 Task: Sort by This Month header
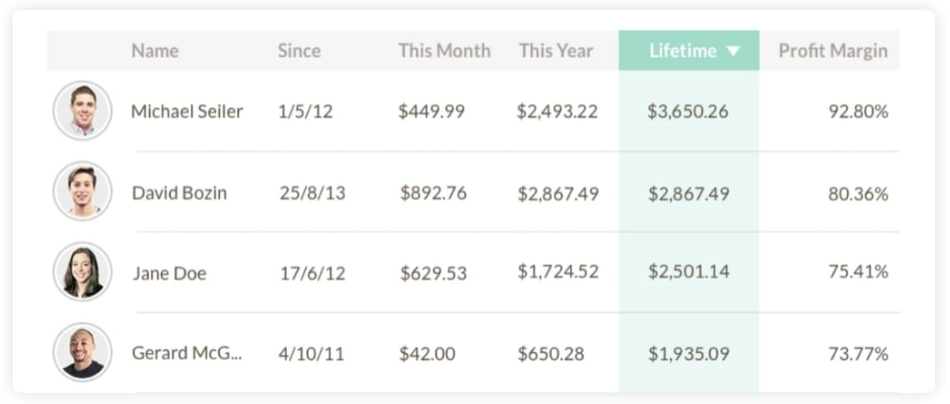coord(444,51)
